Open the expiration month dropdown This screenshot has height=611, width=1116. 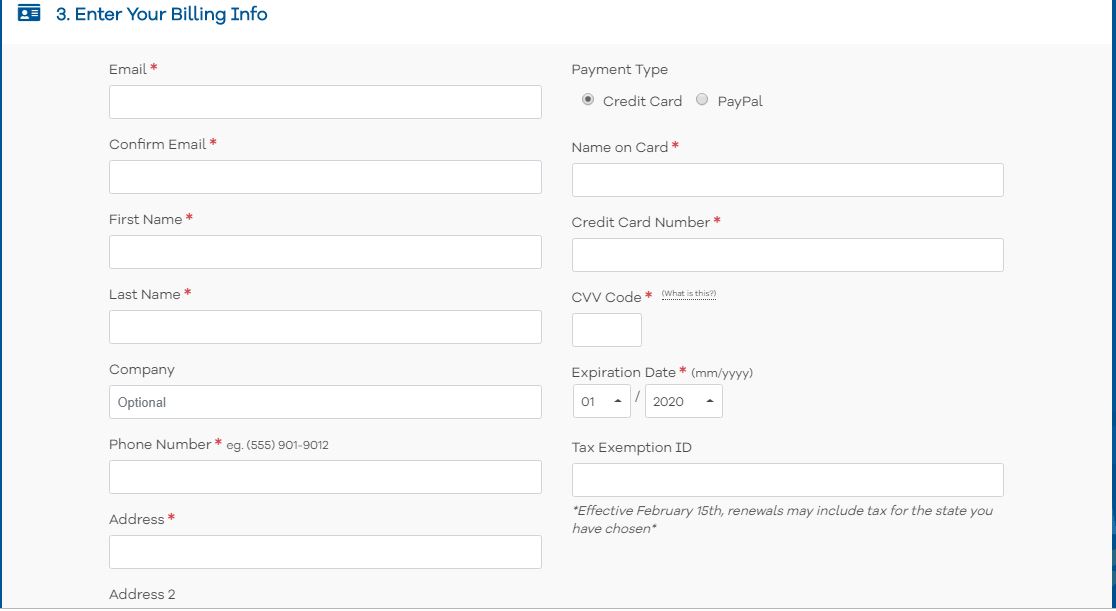pos(601,401)
